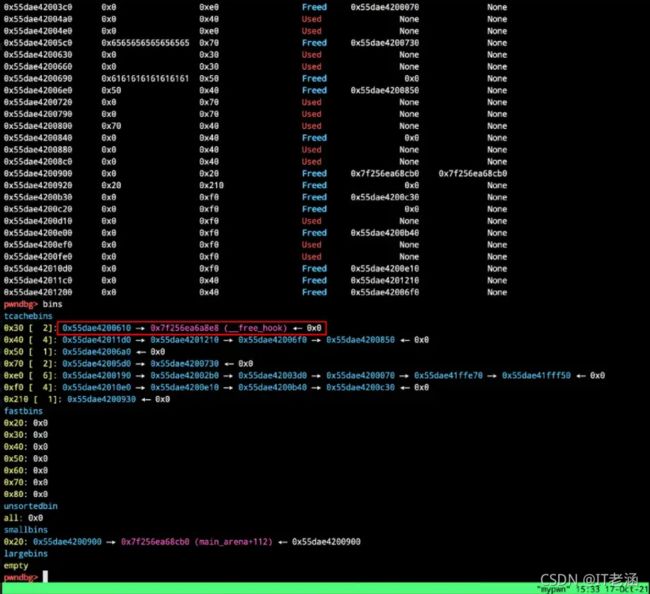Select the 'unsortedbin' heading
This screenshot has height=594, width=650.
coord(31,506)
